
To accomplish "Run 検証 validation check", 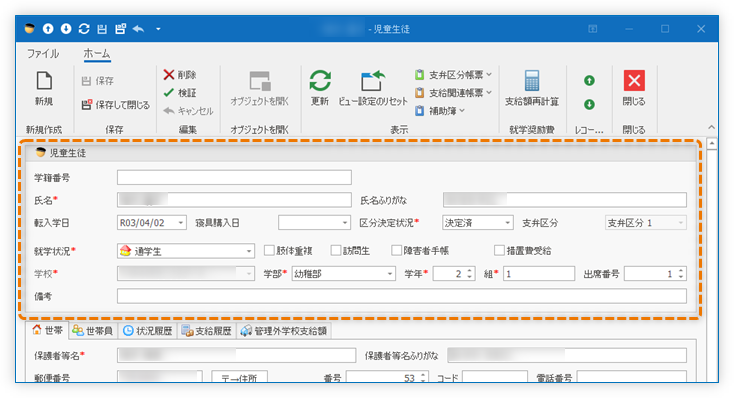I will (x=180, y=93).
